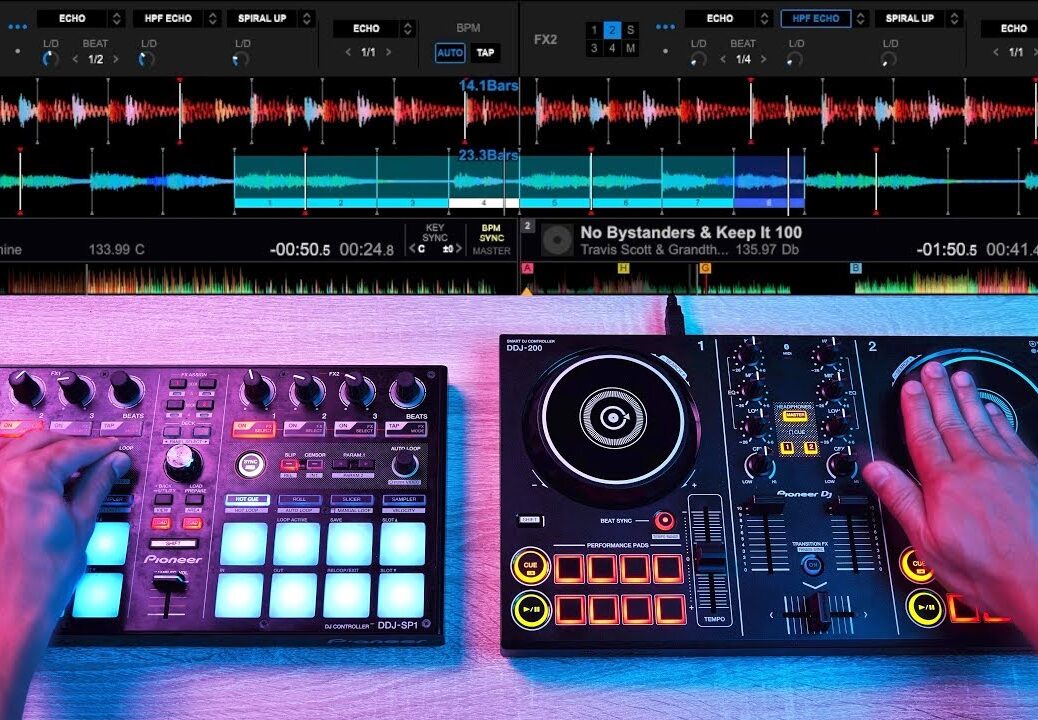Click the SPIRAL UP effect name in left unit
This screenshot has height=720, width=1038.
point(262,19)
